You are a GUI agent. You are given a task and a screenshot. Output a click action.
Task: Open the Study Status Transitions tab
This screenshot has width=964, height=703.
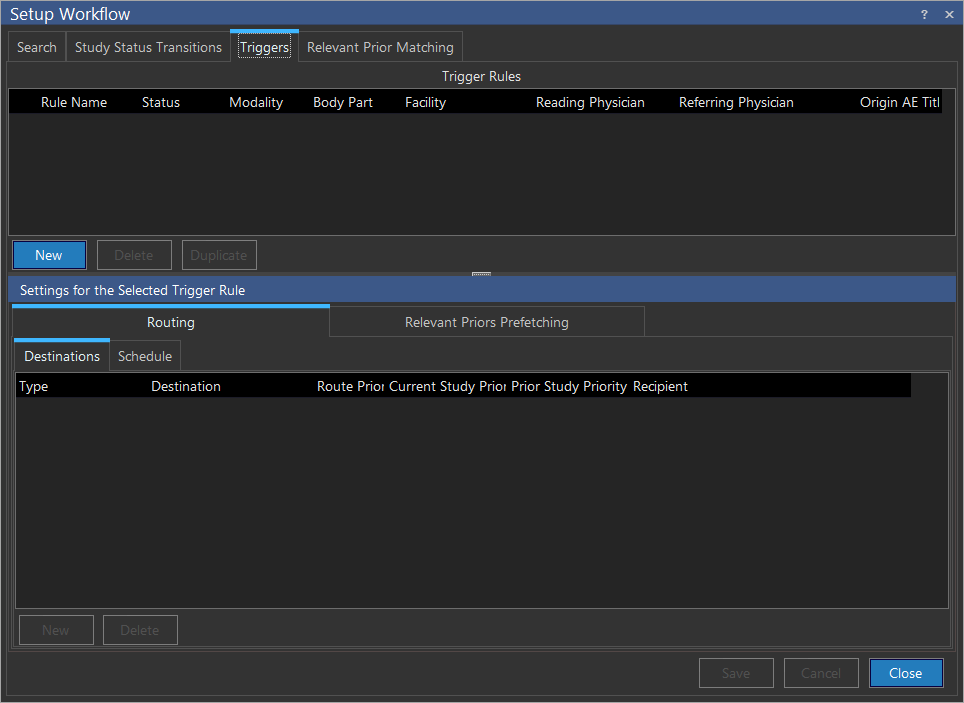coord(148,47)
